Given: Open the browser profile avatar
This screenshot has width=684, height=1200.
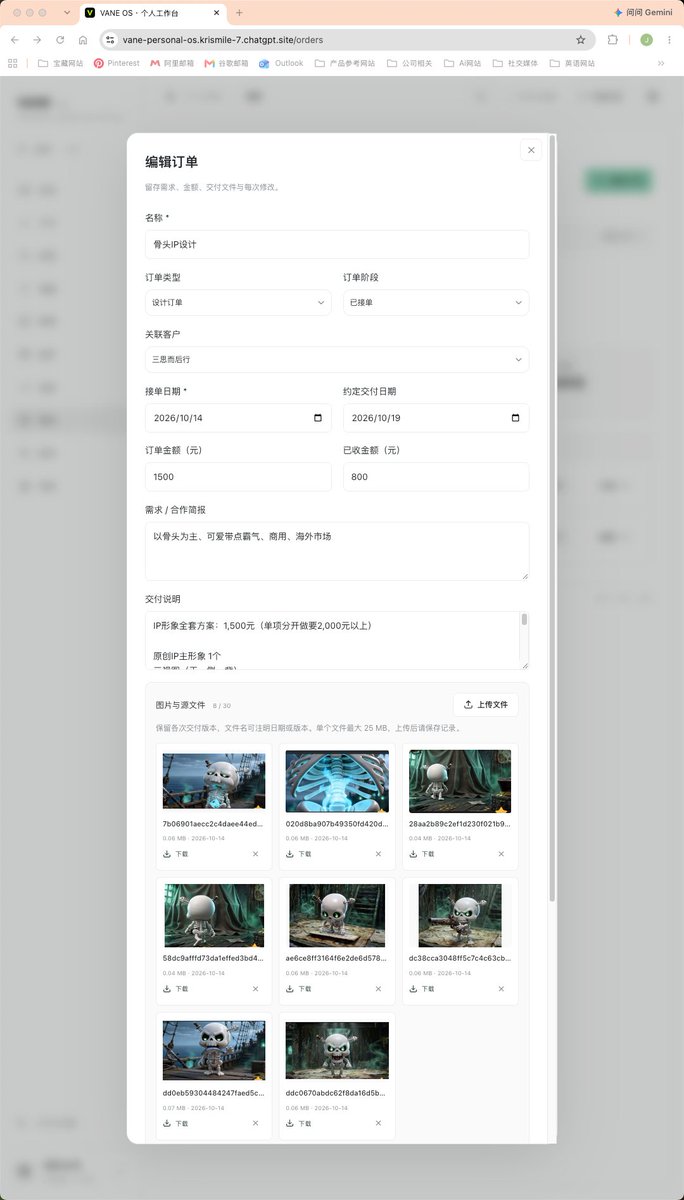Looking at the screenshot, I should click(646, 39).
